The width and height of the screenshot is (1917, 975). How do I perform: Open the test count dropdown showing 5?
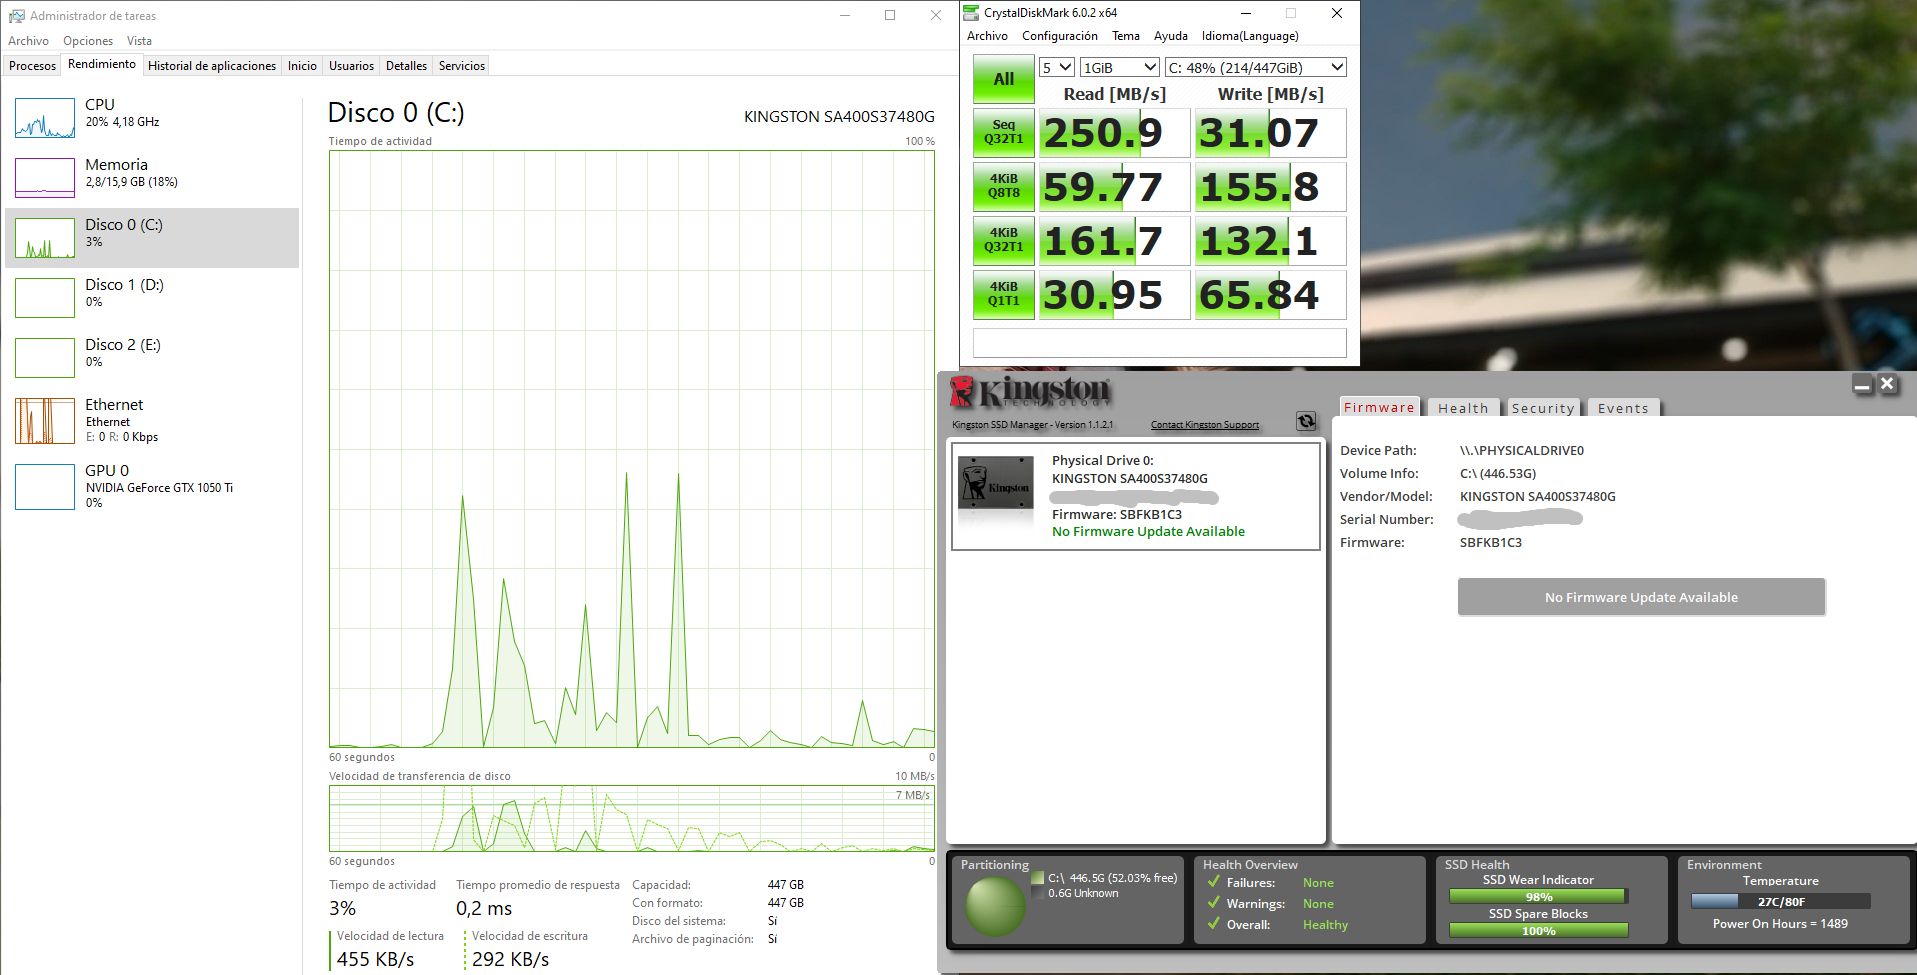1057,67
